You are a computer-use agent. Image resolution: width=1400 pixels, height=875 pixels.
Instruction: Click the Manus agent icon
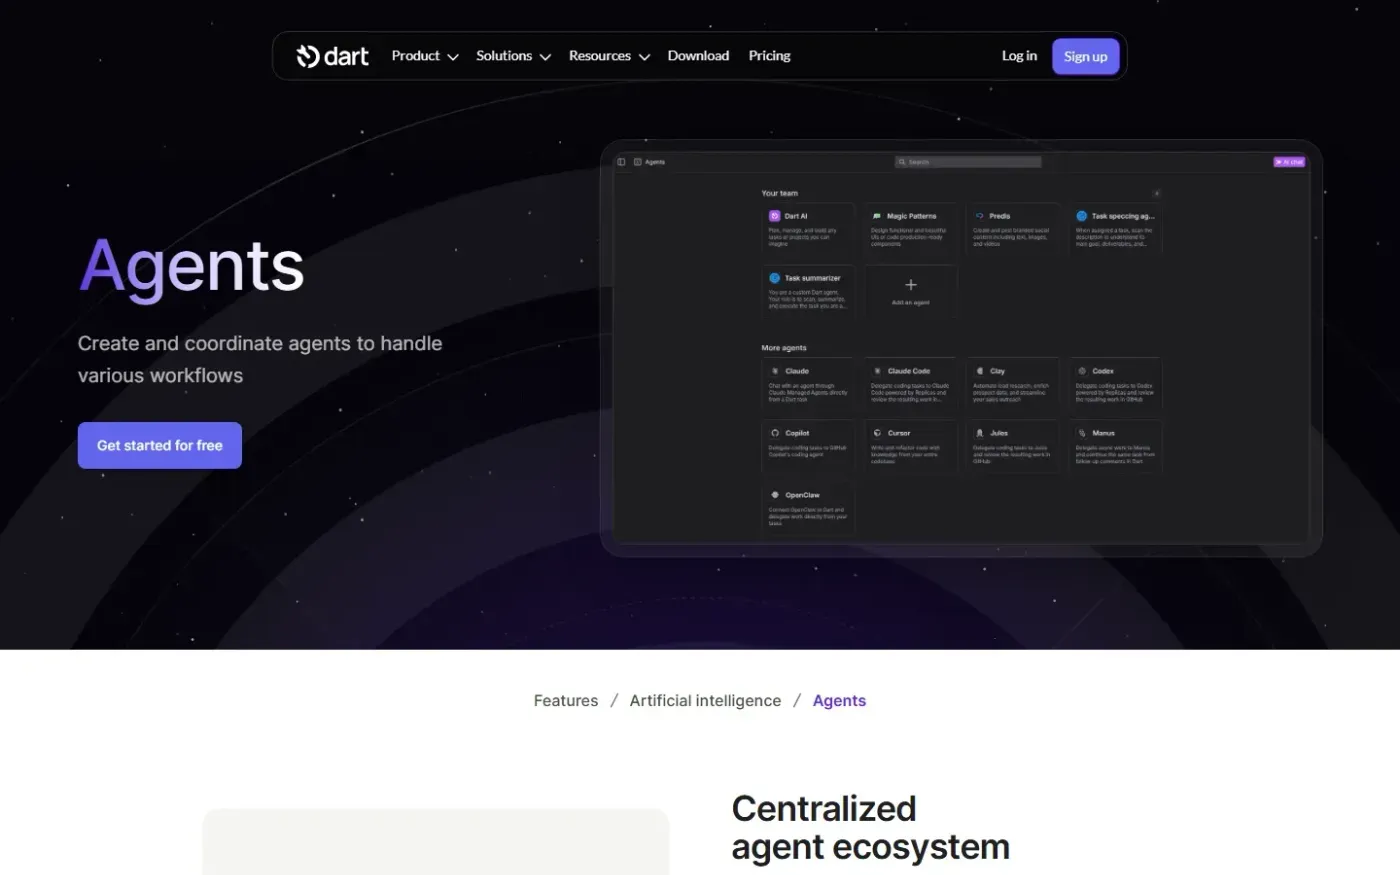pos(1082,433)
